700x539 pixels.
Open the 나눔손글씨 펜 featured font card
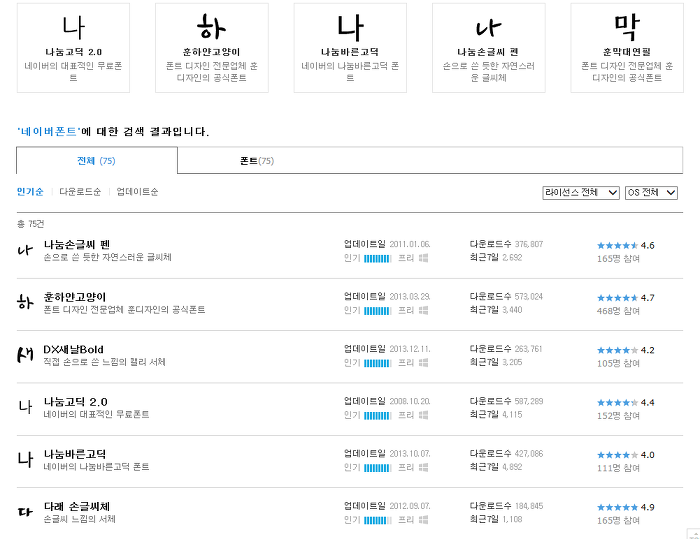488,48
